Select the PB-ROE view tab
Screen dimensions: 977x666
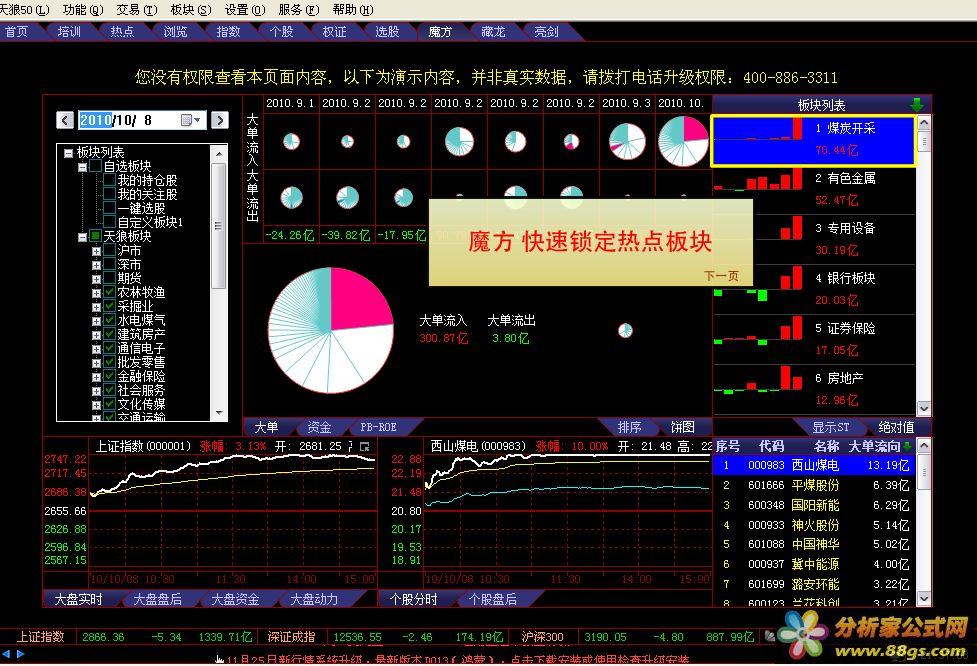[378, 427]
